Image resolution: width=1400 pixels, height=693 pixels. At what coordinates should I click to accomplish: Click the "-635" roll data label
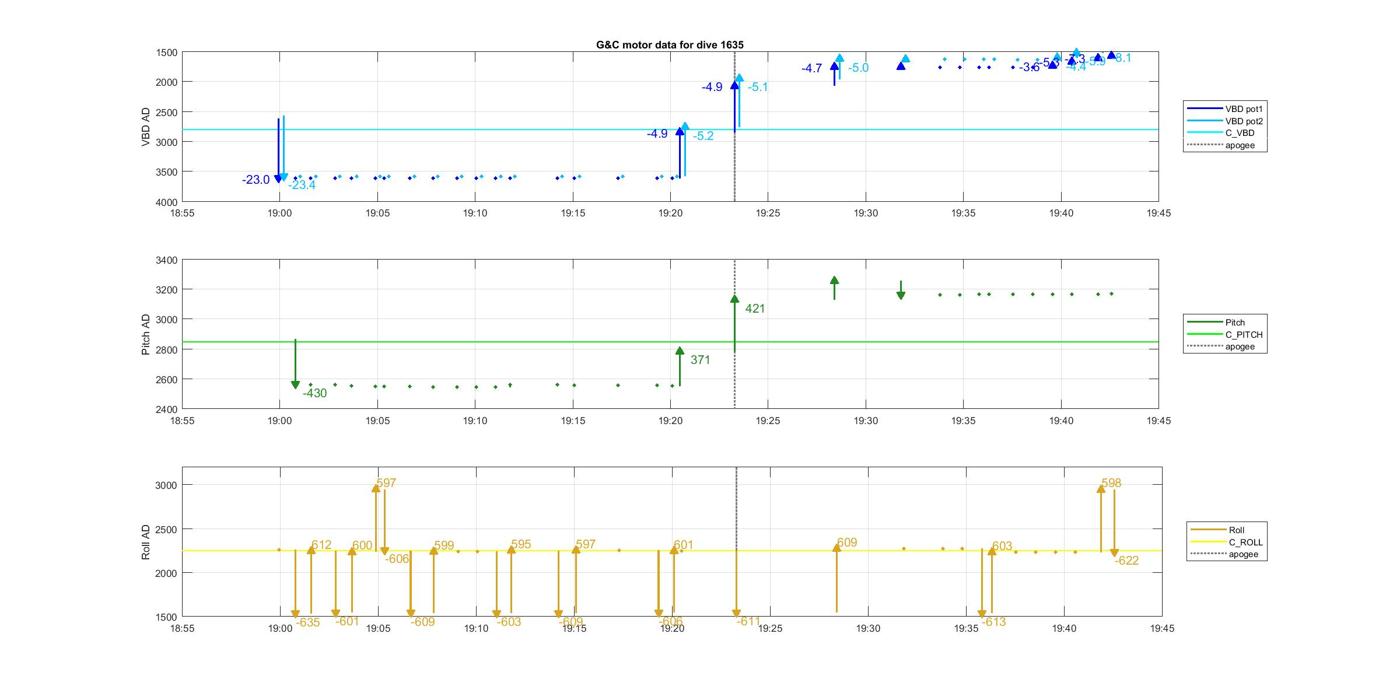(308, 623)
